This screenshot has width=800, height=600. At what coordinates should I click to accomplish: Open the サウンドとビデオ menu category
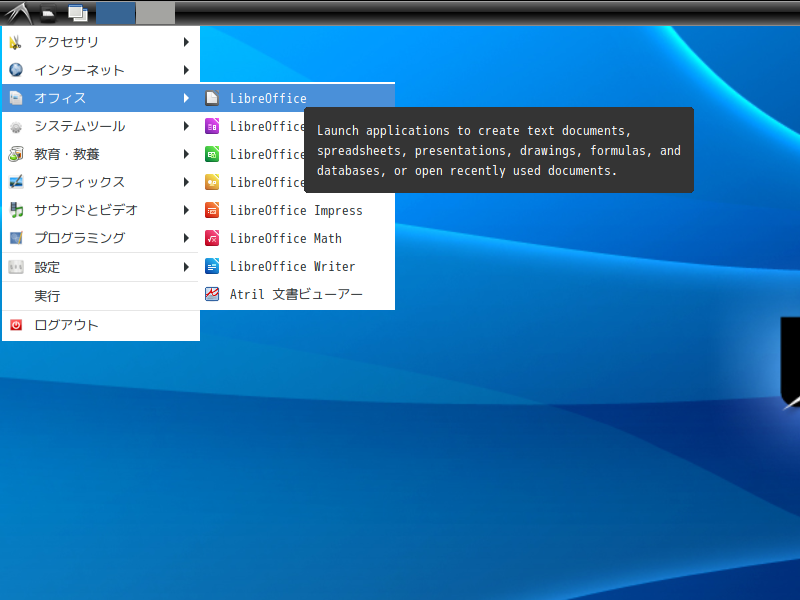click(x=86, y=210)
